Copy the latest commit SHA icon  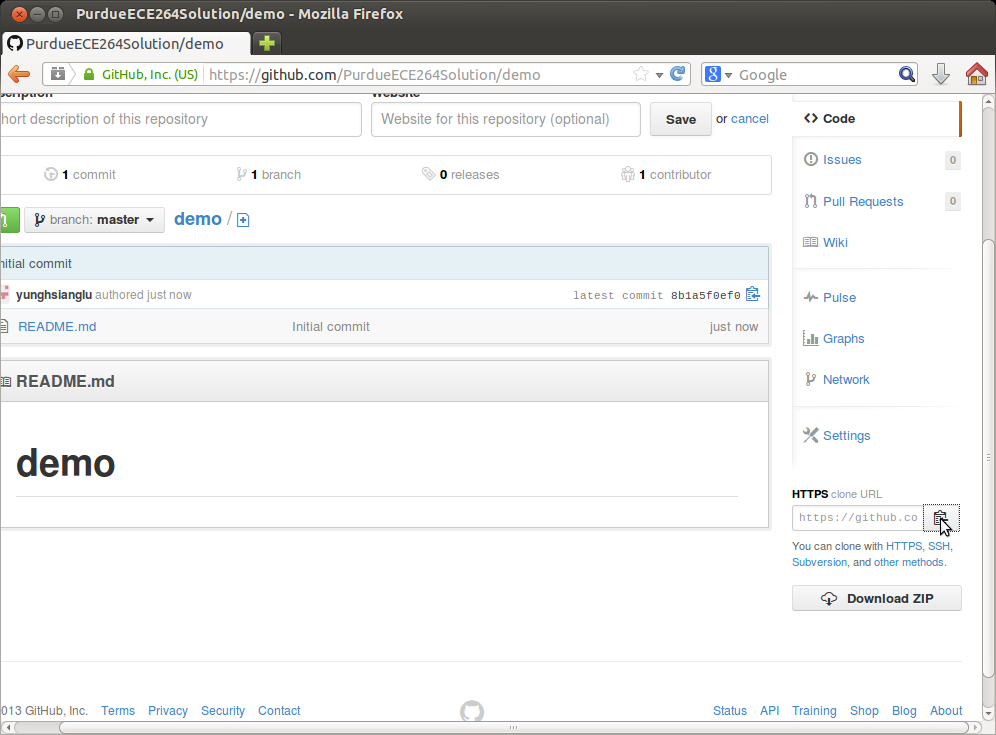click(753, 294)
